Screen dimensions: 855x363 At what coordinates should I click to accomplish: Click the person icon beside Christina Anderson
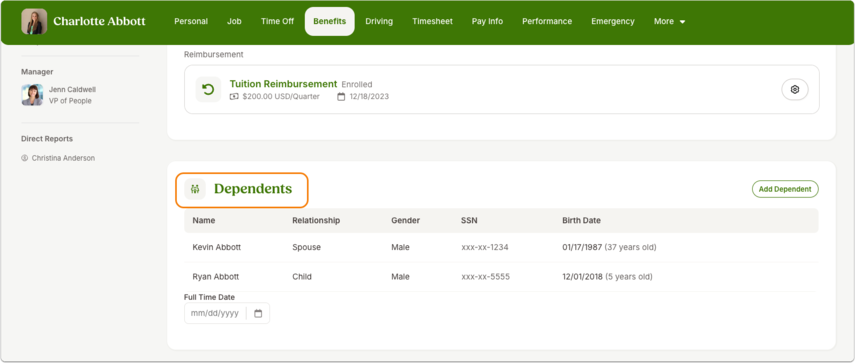[x=24, y=158]
